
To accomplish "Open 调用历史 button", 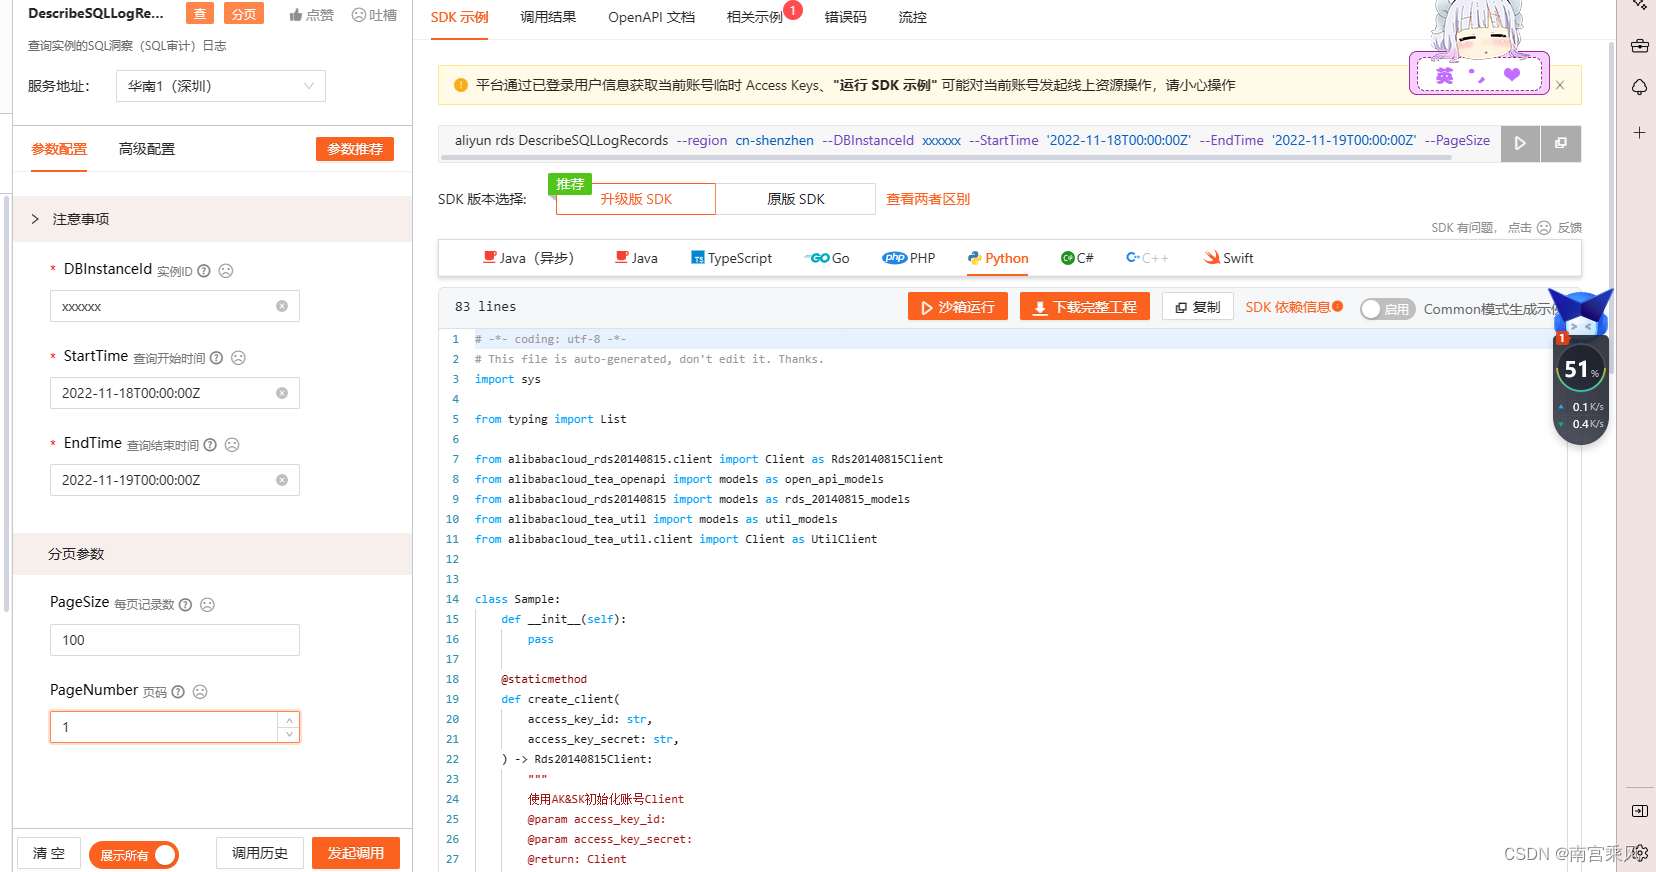I will (260, 853).
